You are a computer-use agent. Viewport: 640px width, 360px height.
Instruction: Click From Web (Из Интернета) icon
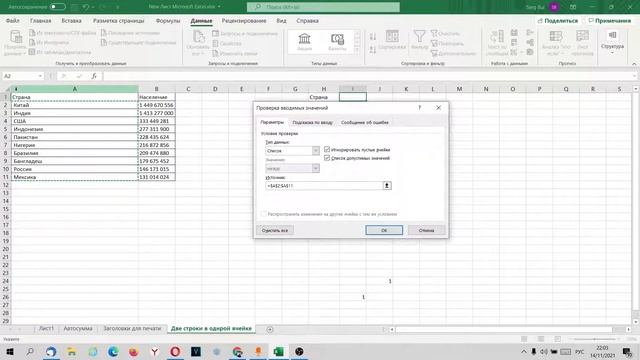pos(32,42)
